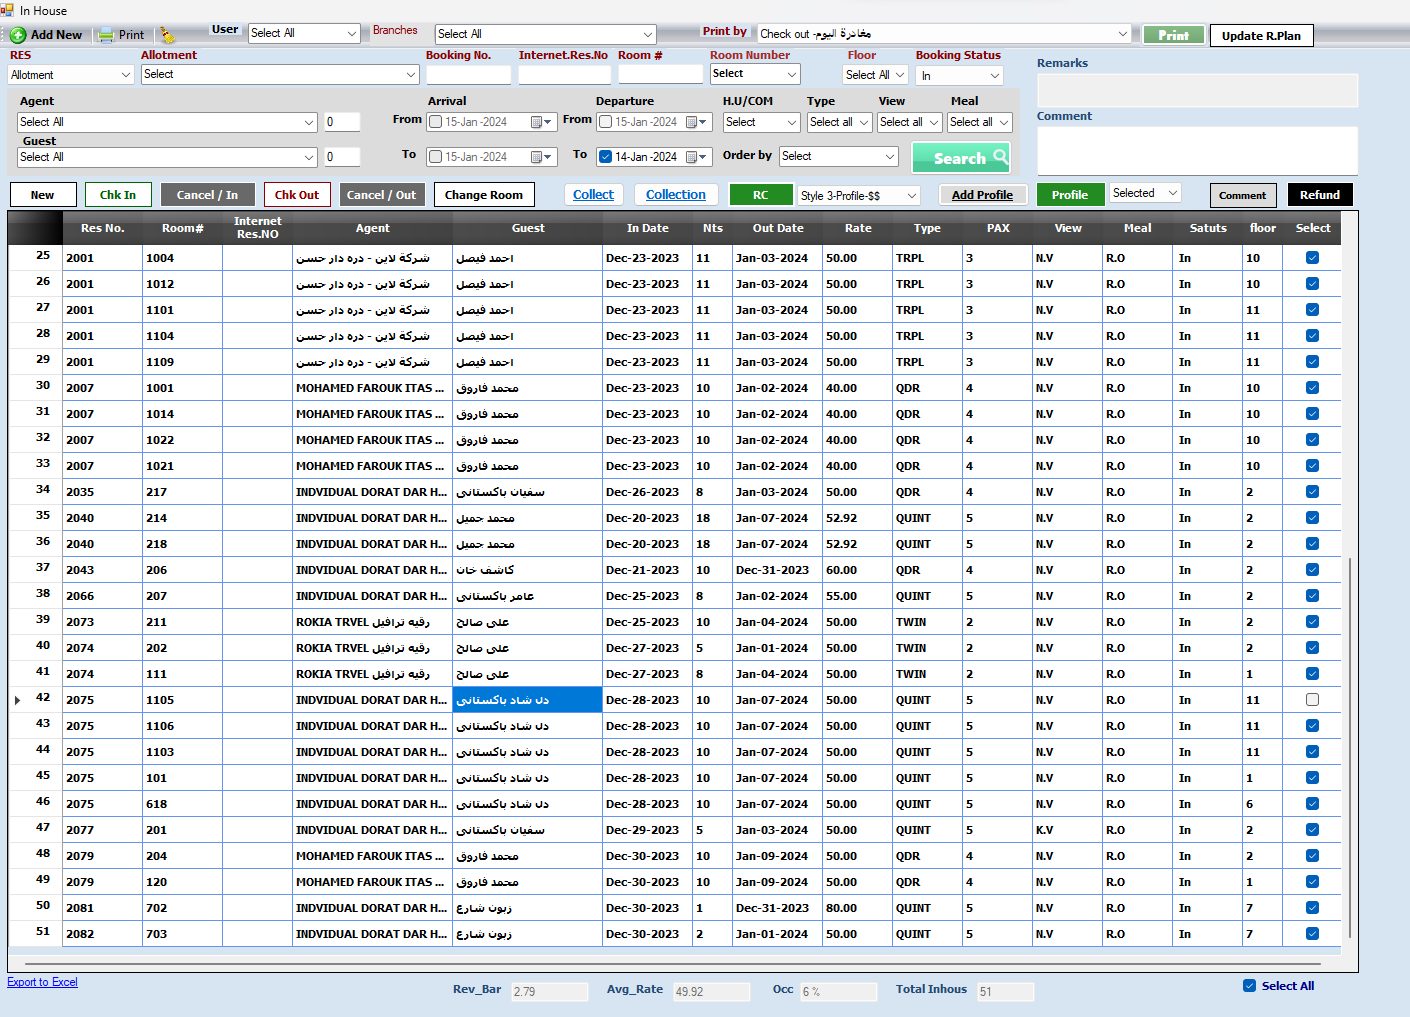Enable the Arrival To date checkbox
This screenshot has width=1410, height=1017.
coord(435,157)
